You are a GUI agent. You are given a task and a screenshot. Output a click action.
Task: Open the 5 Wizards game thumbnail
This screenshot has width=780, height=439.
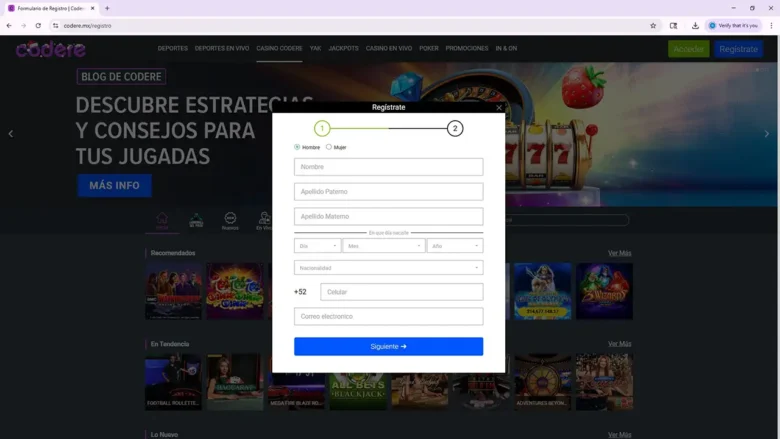(x=604, y=291)
